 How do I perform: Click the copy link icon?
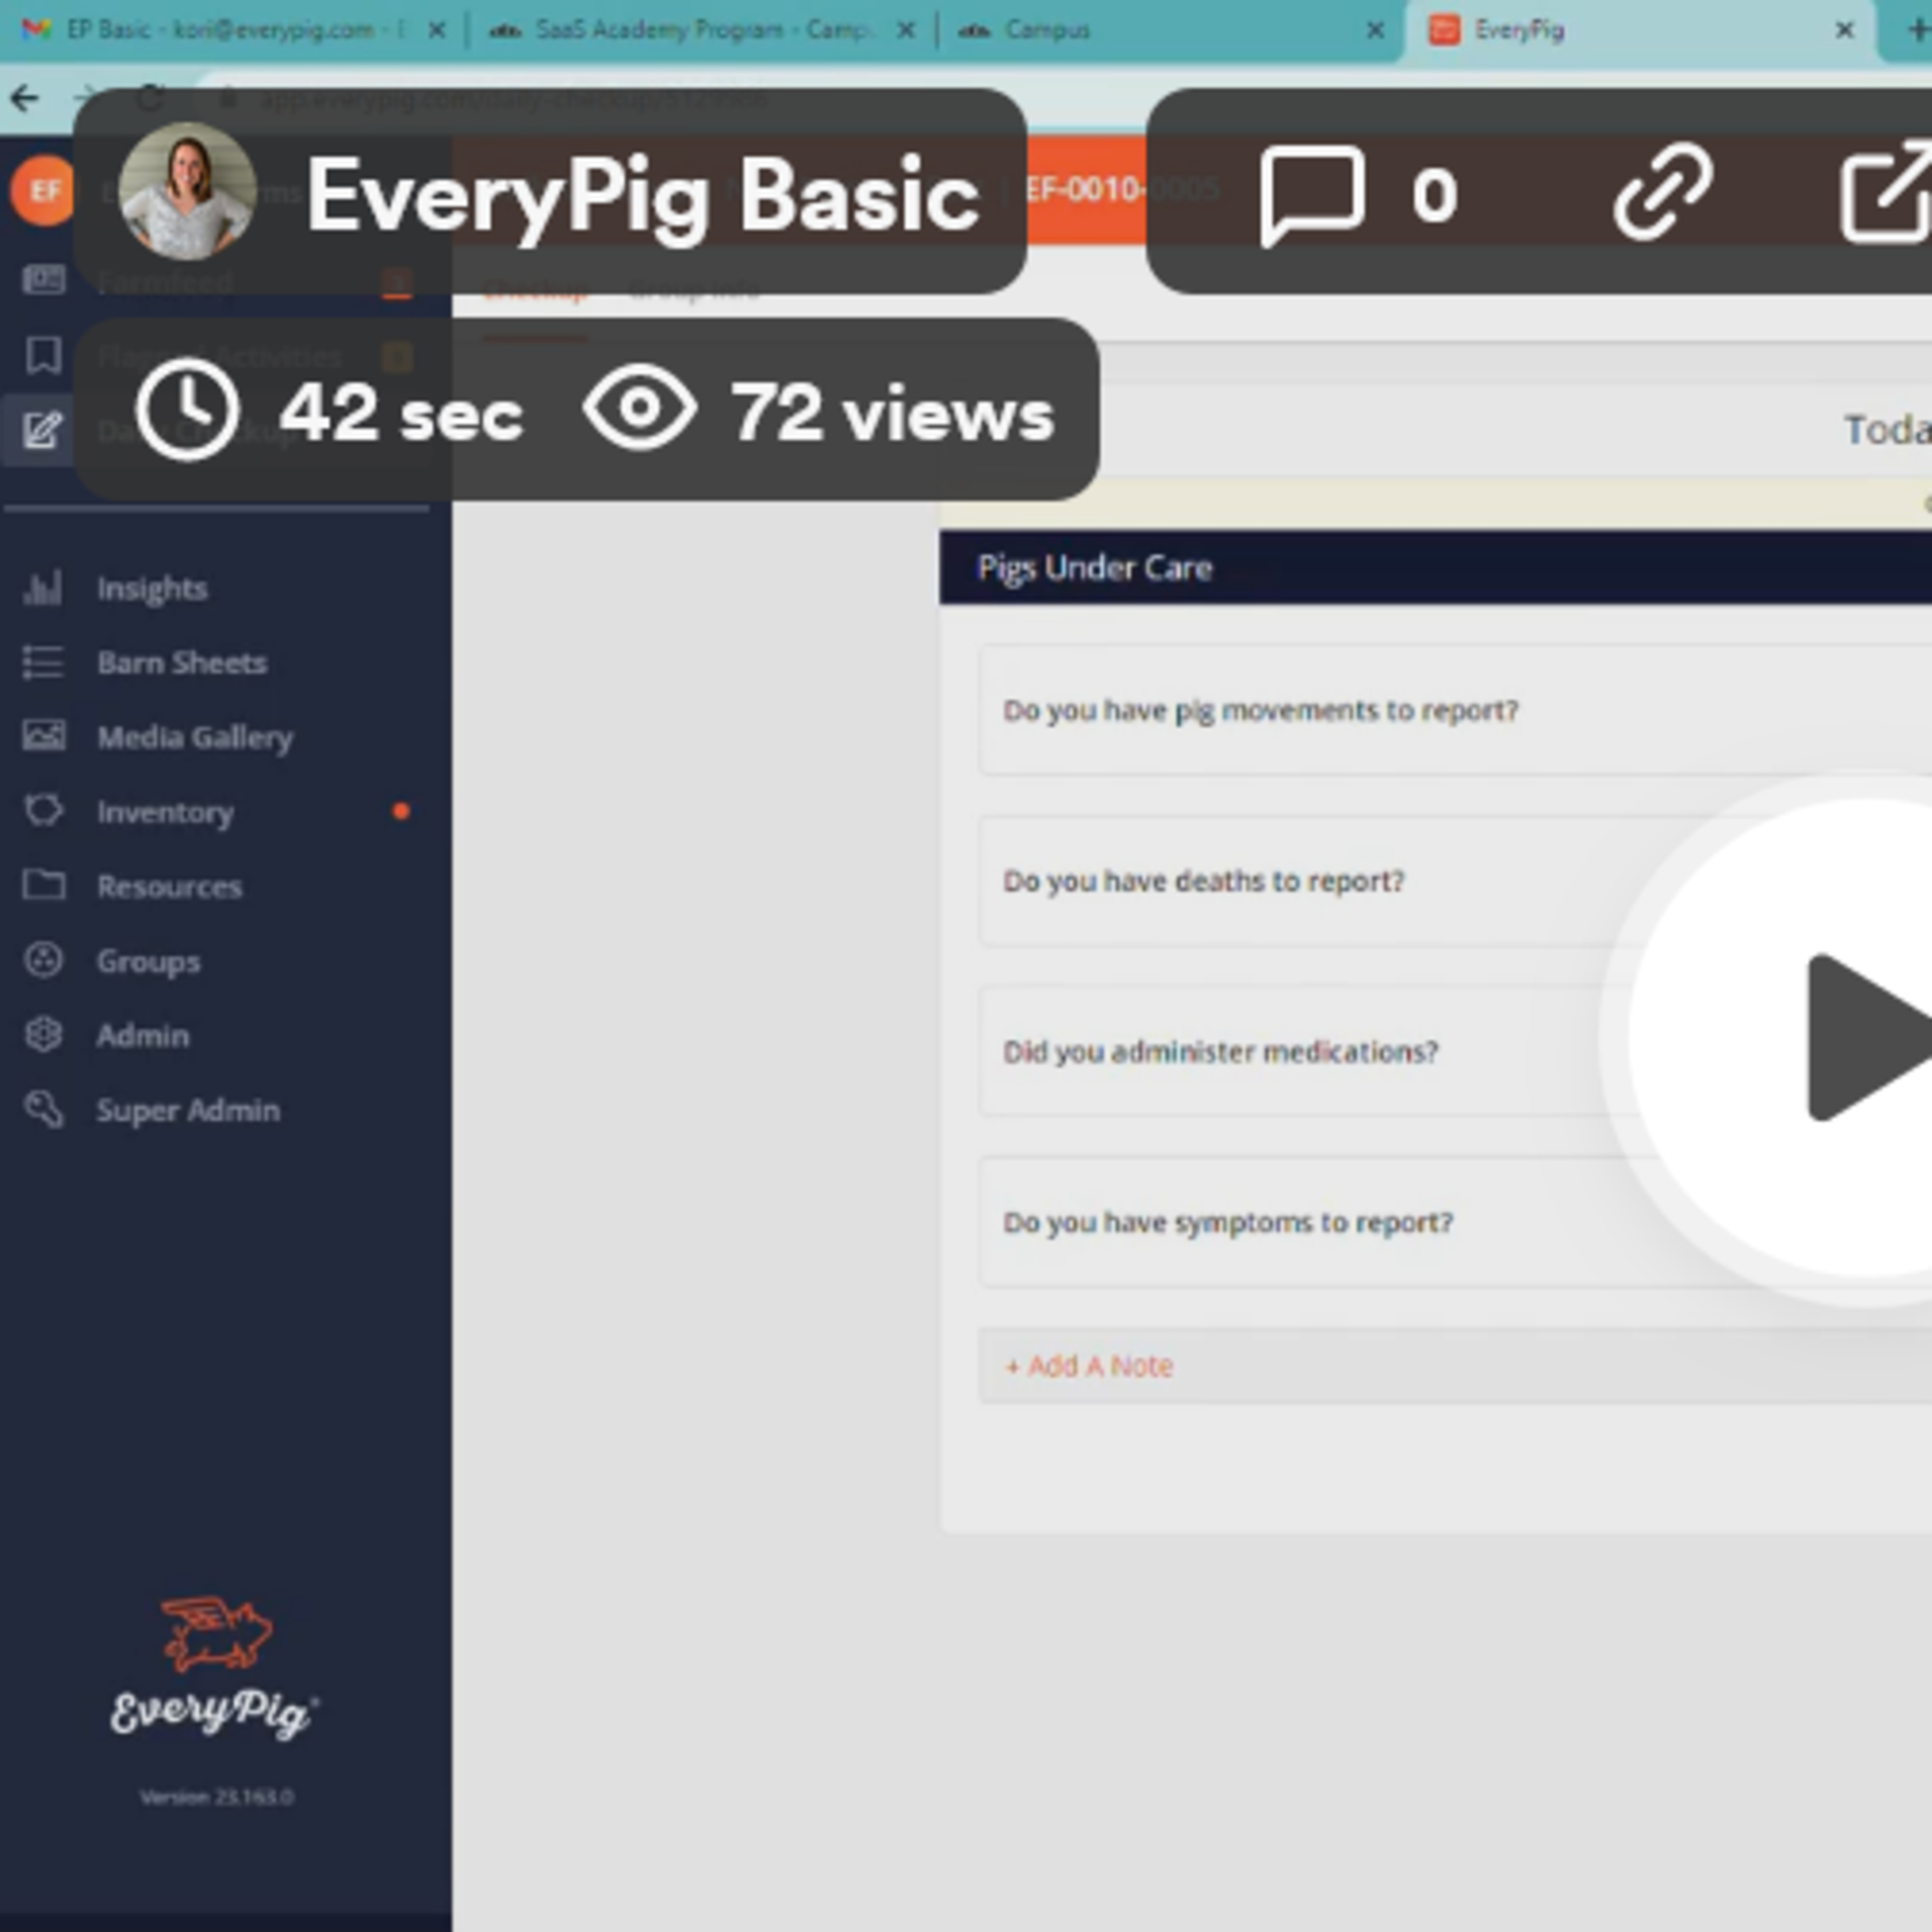pos(1662,192)
